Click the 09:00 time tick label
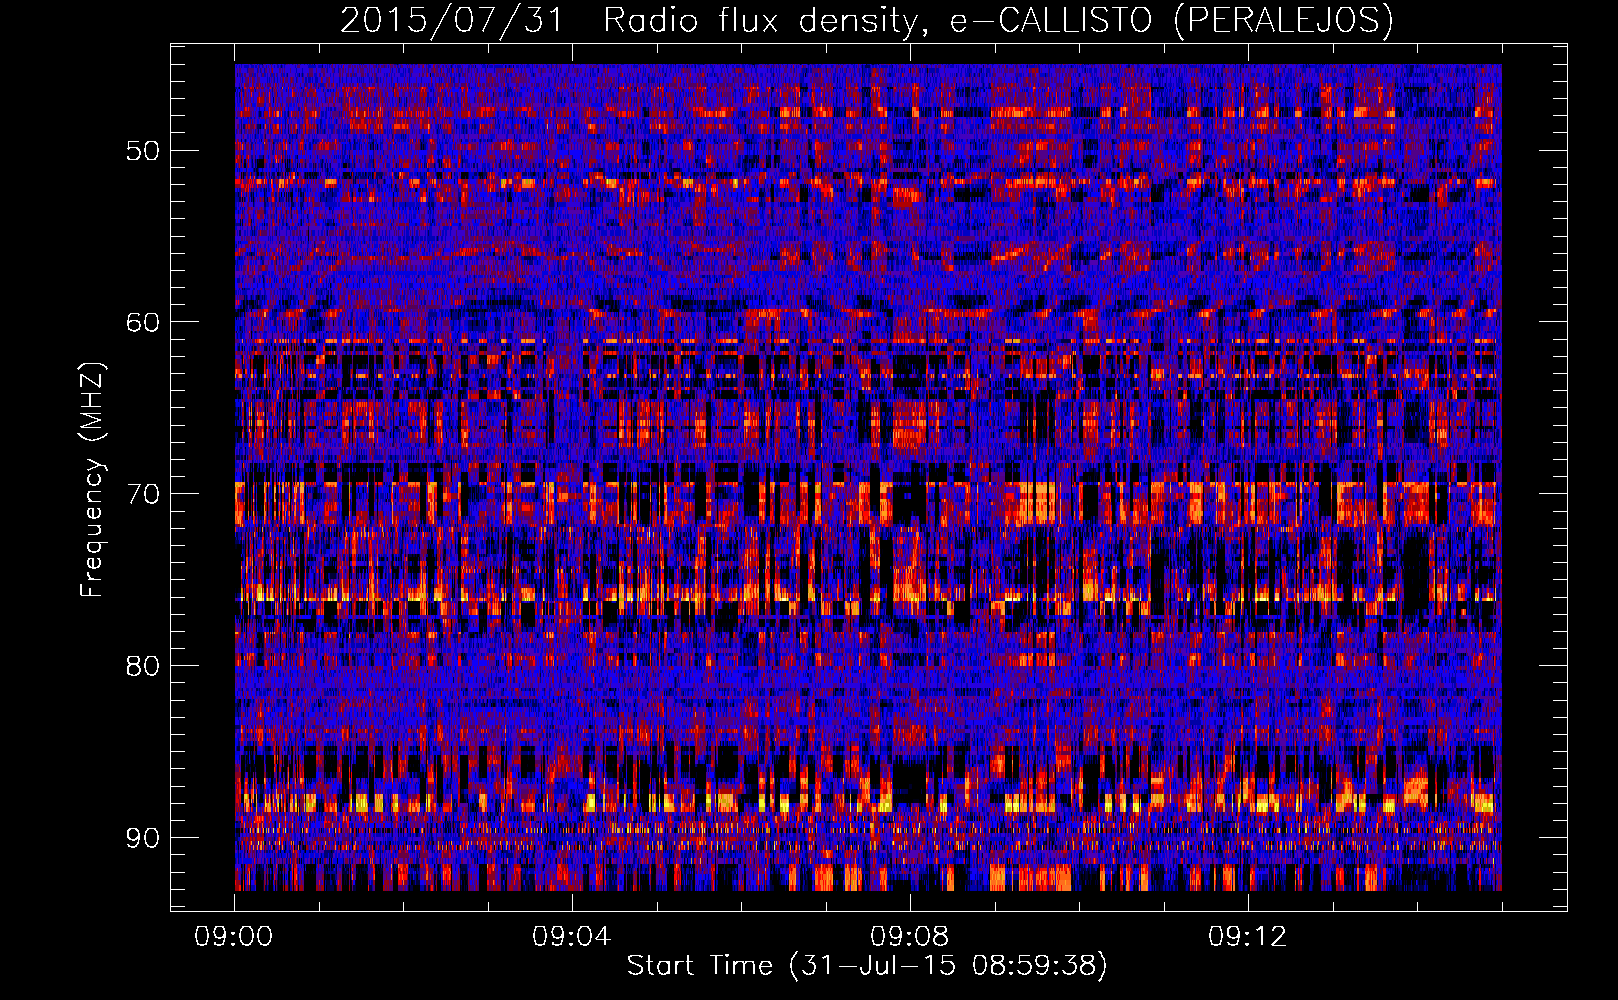This screenshot has width=1618, height=1000. [234, 937]
